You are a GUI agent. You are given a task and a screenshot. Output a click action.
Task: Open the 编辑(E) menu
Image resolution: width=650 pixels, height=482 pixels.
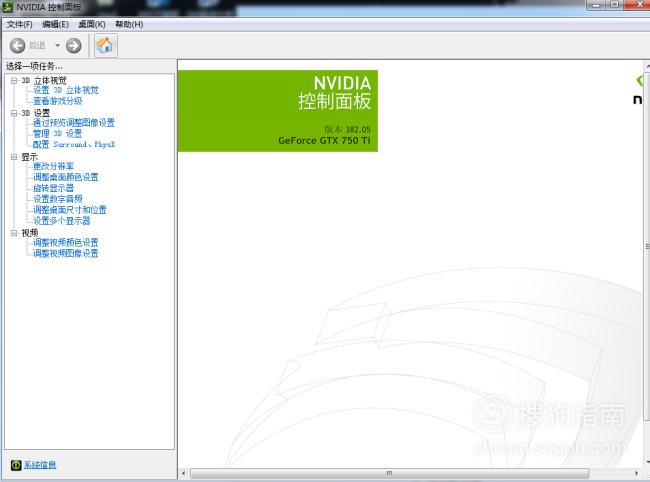[55, 24]
